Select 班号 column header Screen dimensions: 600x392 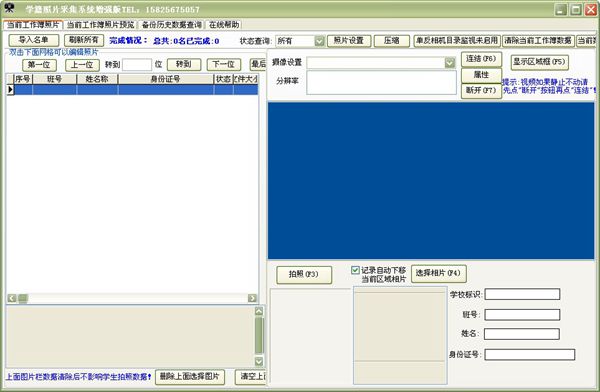[54, 79]
